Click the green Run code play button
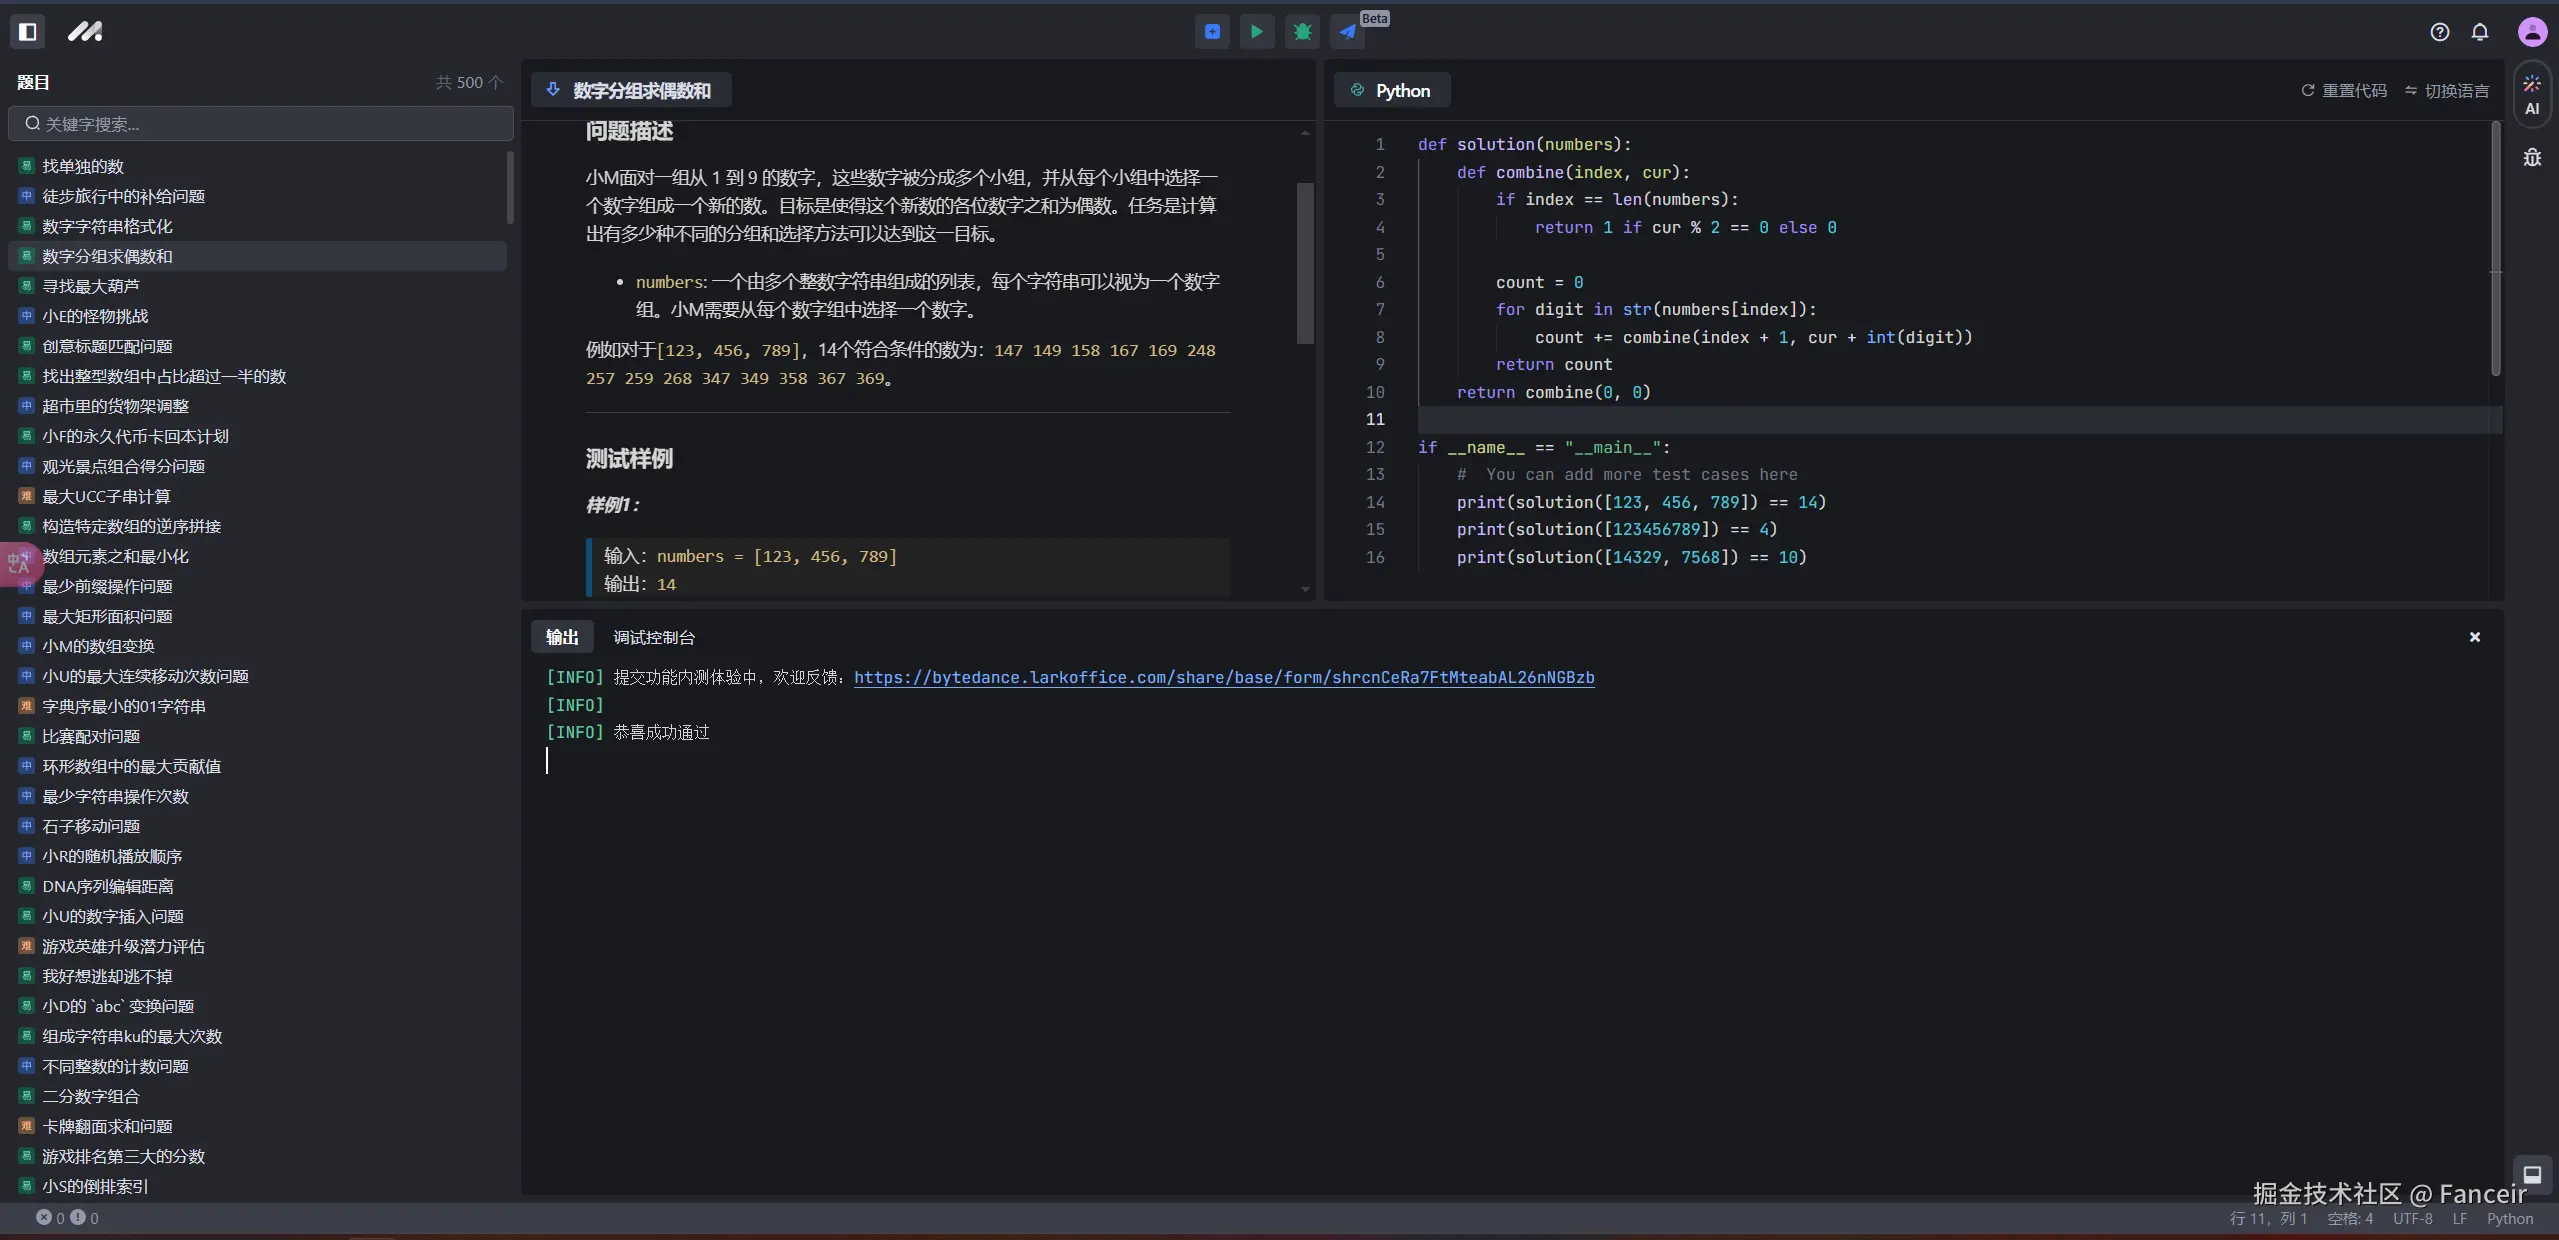 (x=1257, y=32)
